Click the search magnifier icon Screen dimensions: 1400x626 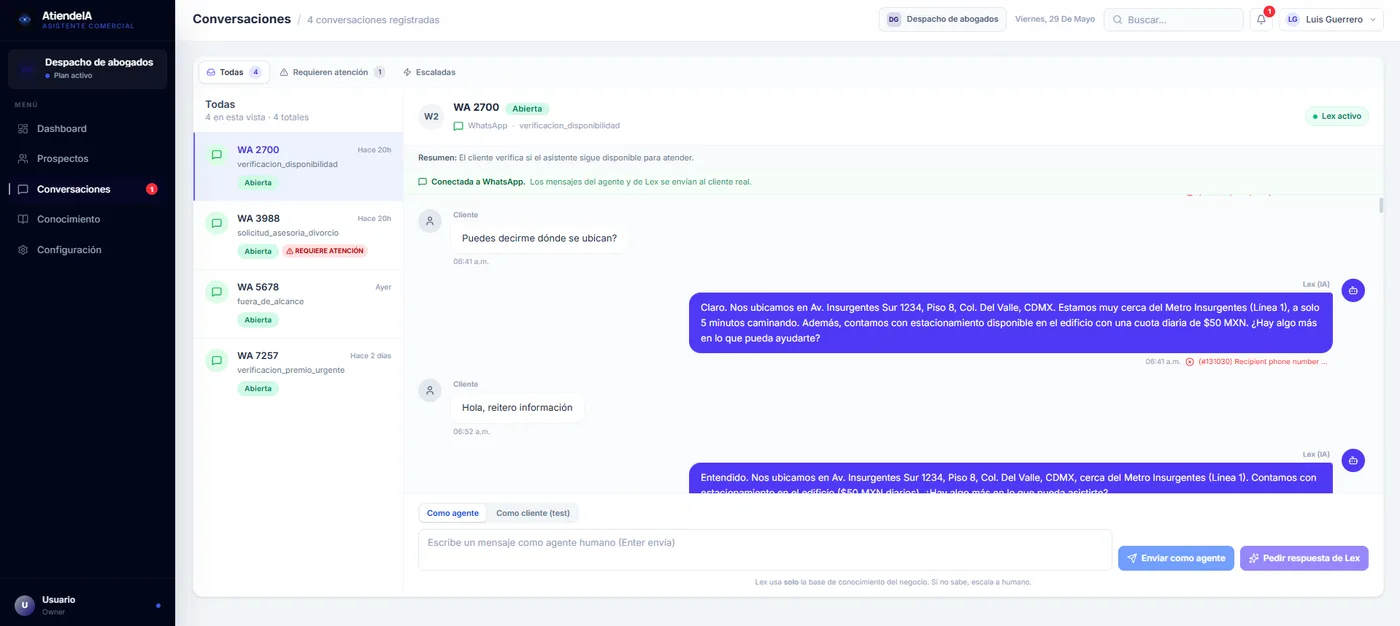tap(1117, 19)
